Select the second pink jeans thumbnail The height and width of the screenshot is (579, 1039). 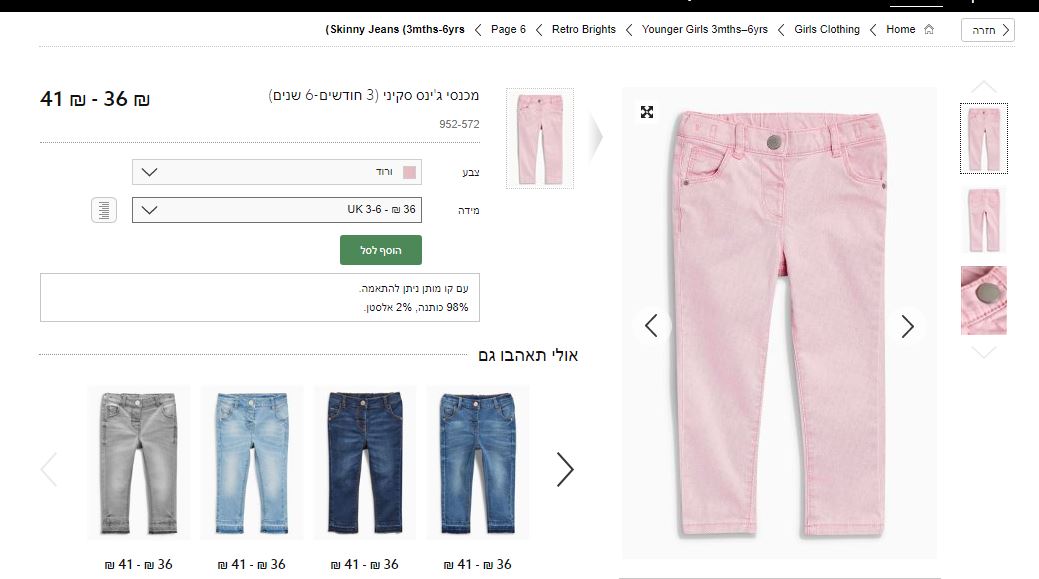pos(983,220)
